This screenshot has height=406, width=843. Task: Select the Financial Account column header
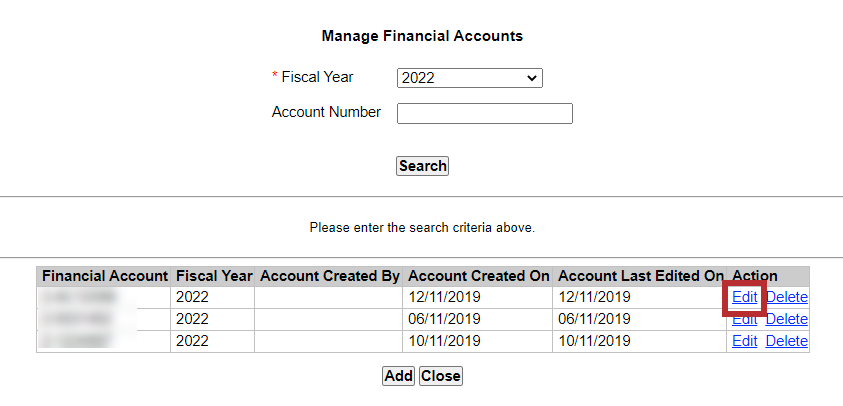tap(104, 275)
